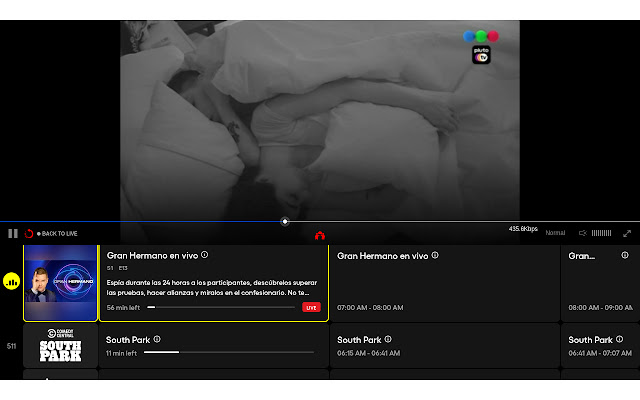This screenshot has width=640, height=400.
Task: Jump back to live stream
Action: pos(57,233)
